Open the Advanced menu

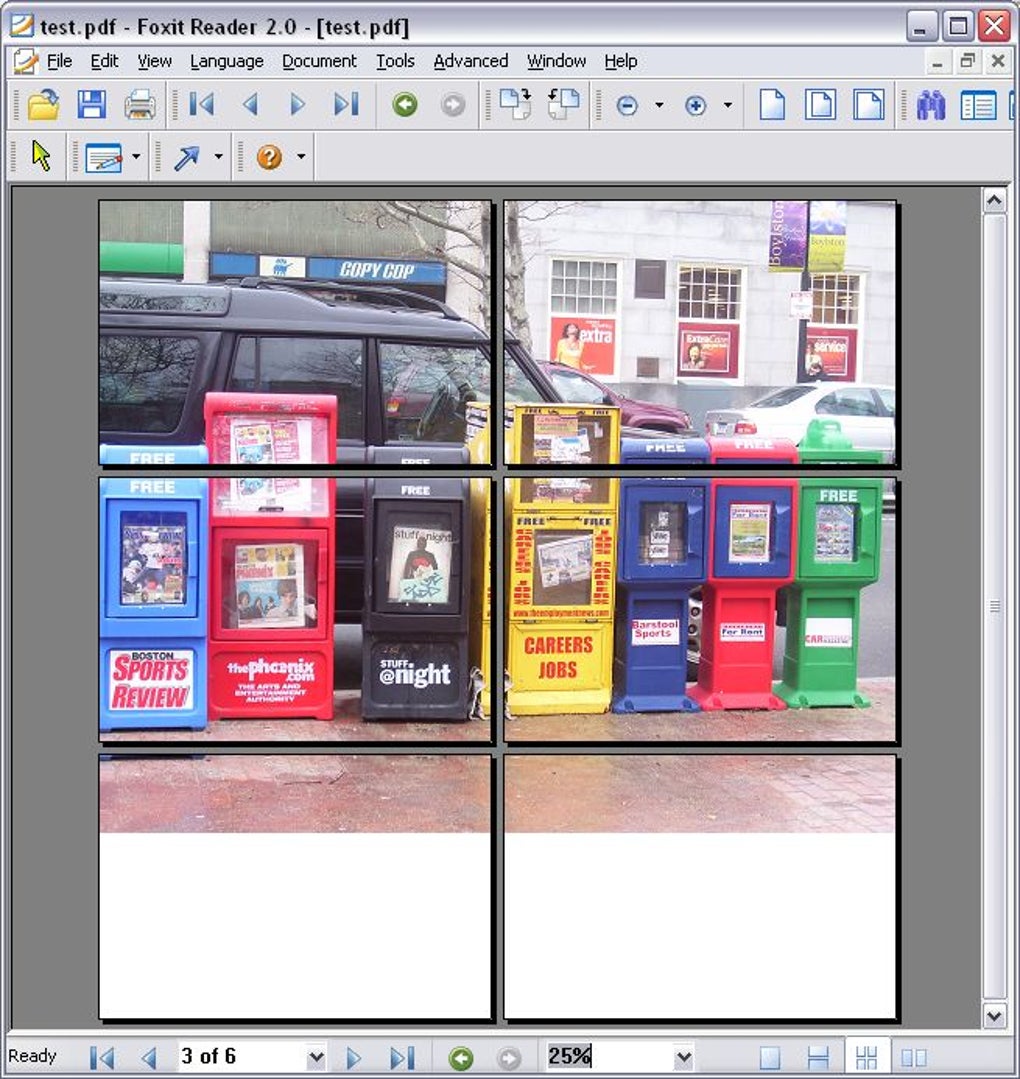pyautogui.click(x=471, y=61)
